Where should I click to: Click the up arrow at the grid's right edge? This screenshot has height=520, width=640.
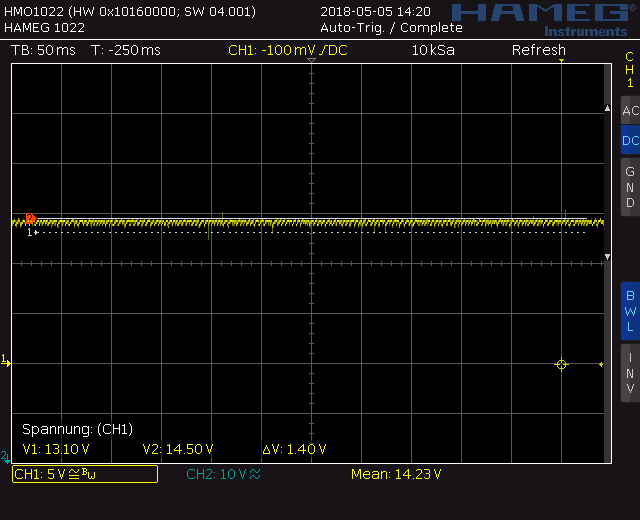(x=607, y=108)
